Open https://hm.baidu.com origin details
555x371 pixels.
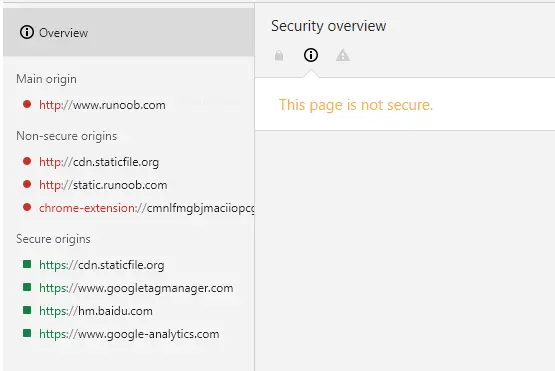96,311
